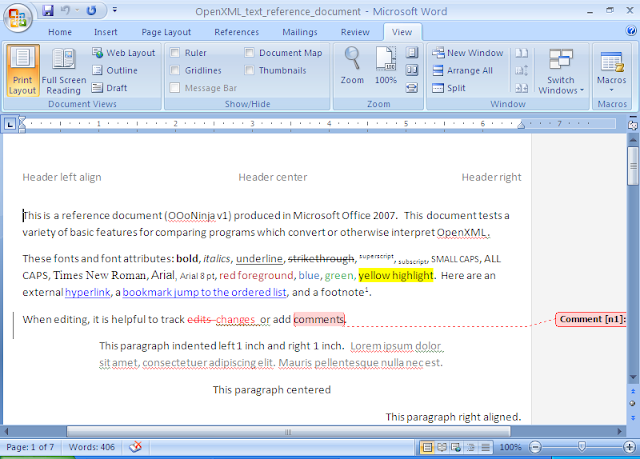Open Full Screen Reading view
This screenshot has width=640, height=459.
tap(62, 62)
